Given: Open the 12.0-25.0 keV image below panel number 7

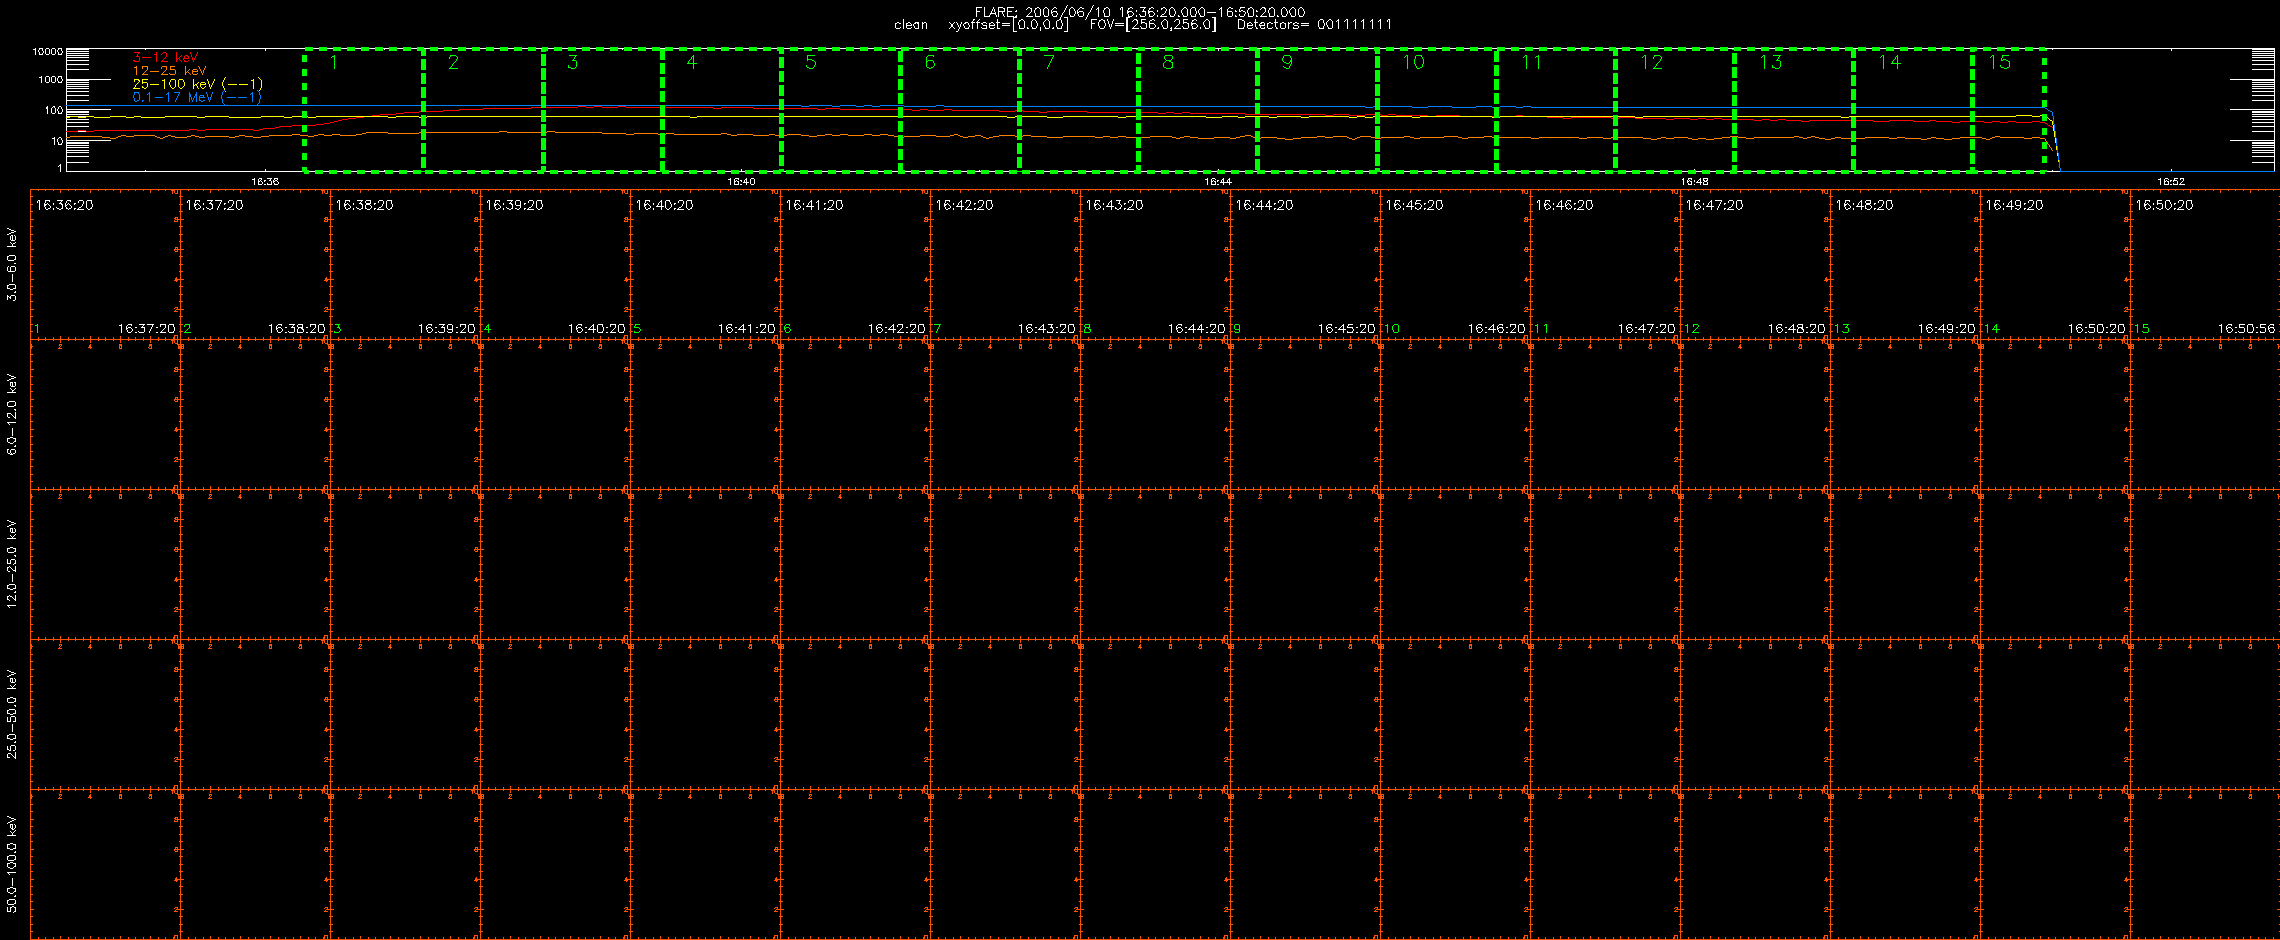Looking at the screenshot, I should 1005,564.
